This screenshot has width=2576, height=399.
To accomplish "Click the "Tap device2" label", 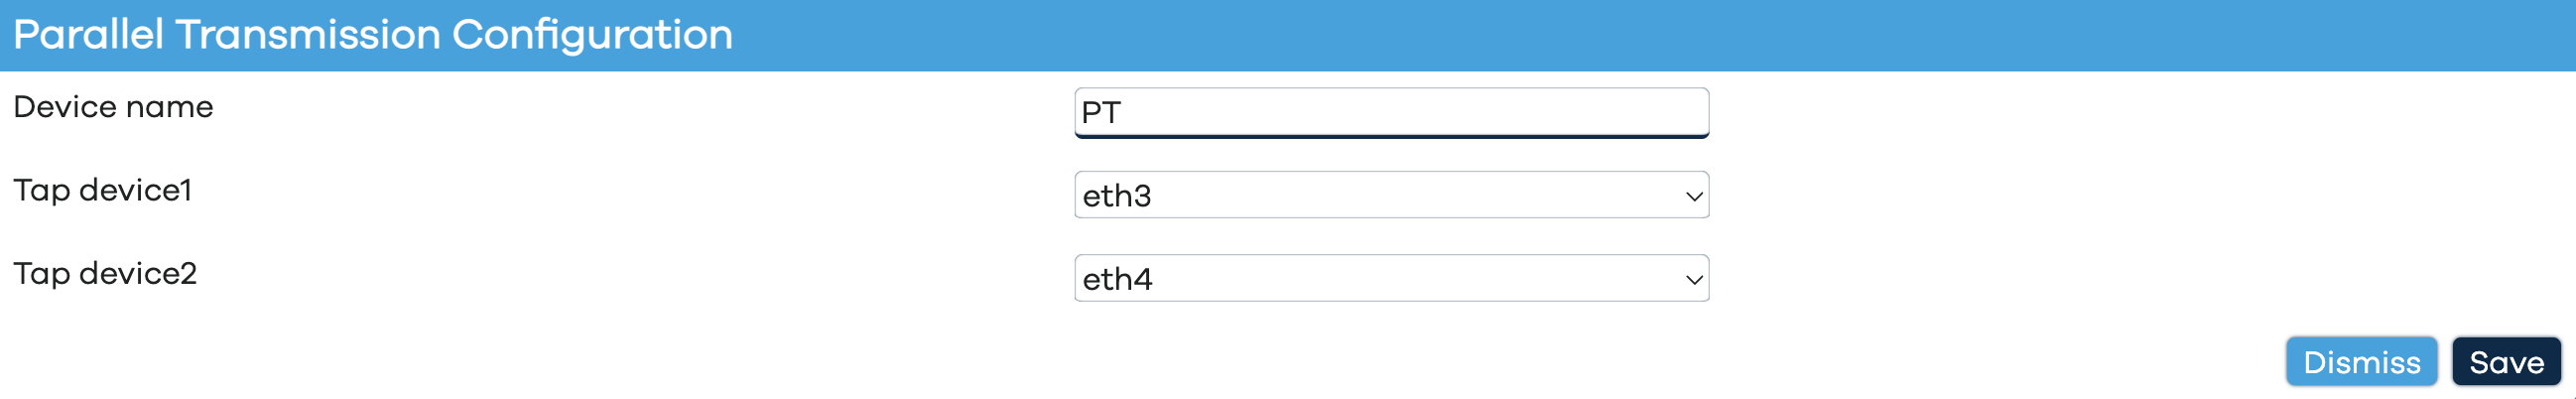I will [x=105, y=273].
